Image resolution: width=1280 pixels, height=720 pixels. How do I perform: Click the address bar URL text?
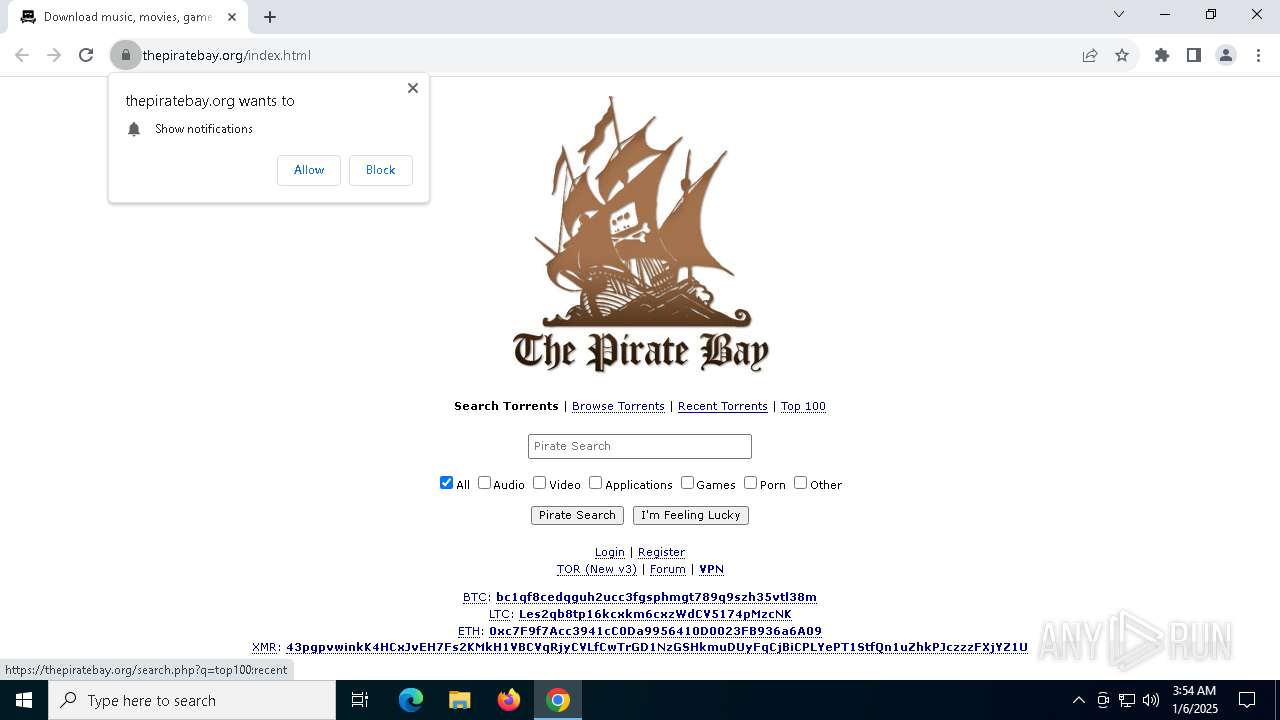[x=227, y=55]
